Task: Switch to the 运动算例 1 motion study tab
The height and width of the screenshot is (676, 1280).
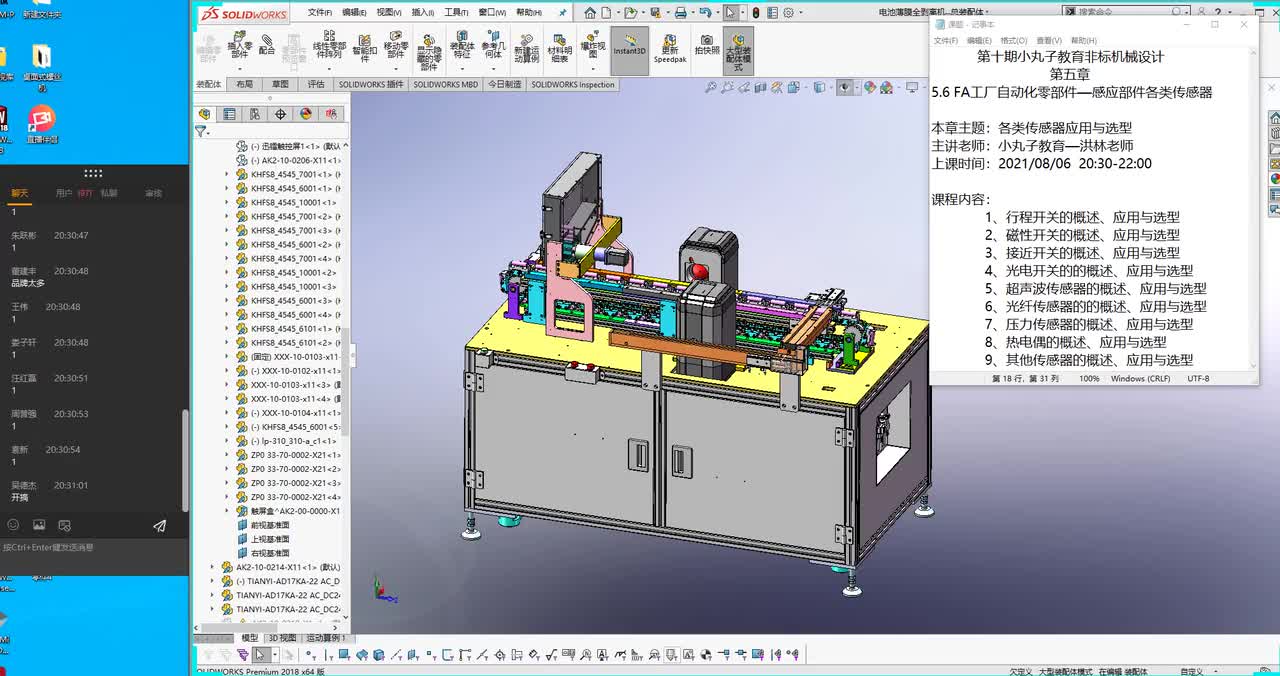Action: 325,638
